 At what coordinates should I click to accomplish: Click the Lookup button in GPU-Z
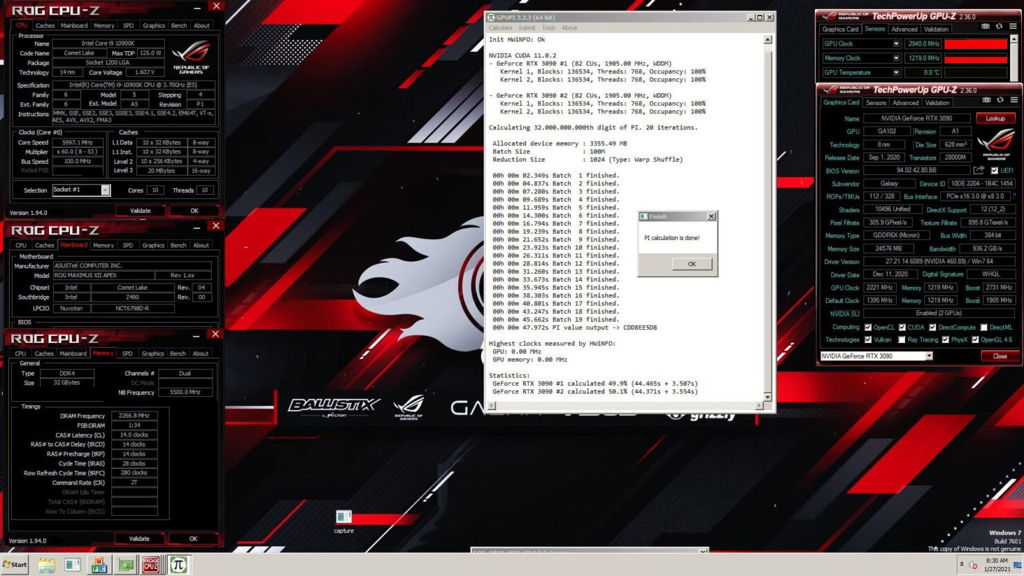coord(995,118)
